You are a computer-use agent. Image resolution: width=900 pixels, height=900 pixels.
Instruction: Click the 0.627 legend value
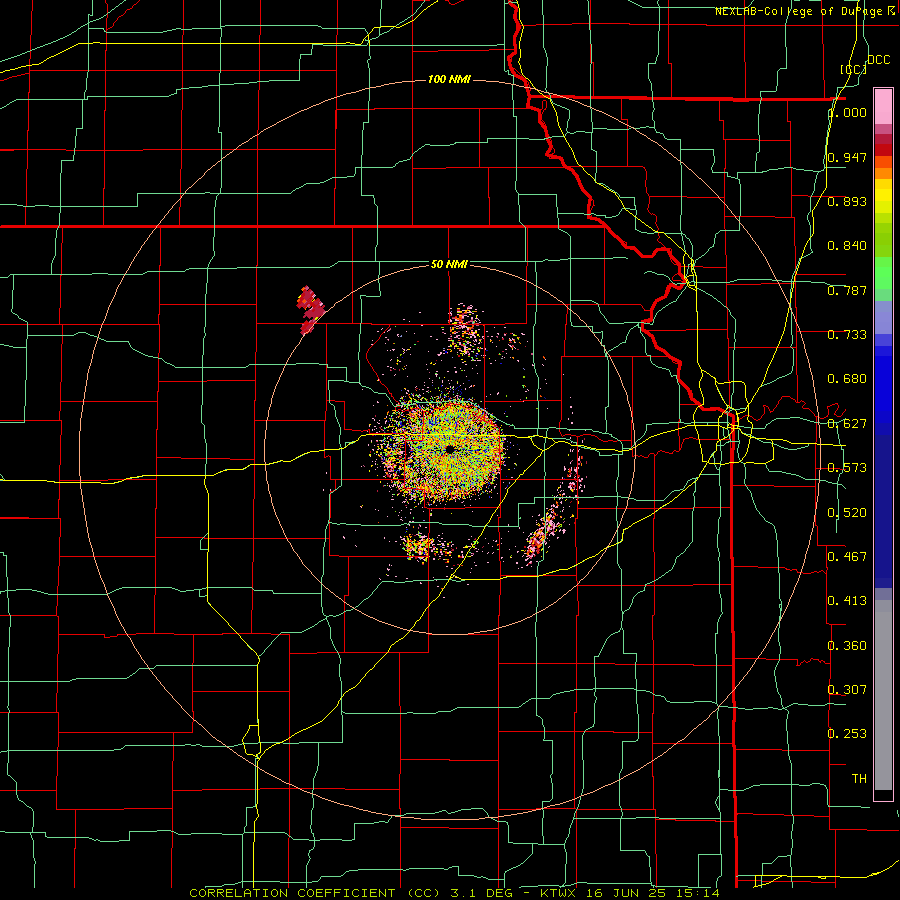pos(847,424)
